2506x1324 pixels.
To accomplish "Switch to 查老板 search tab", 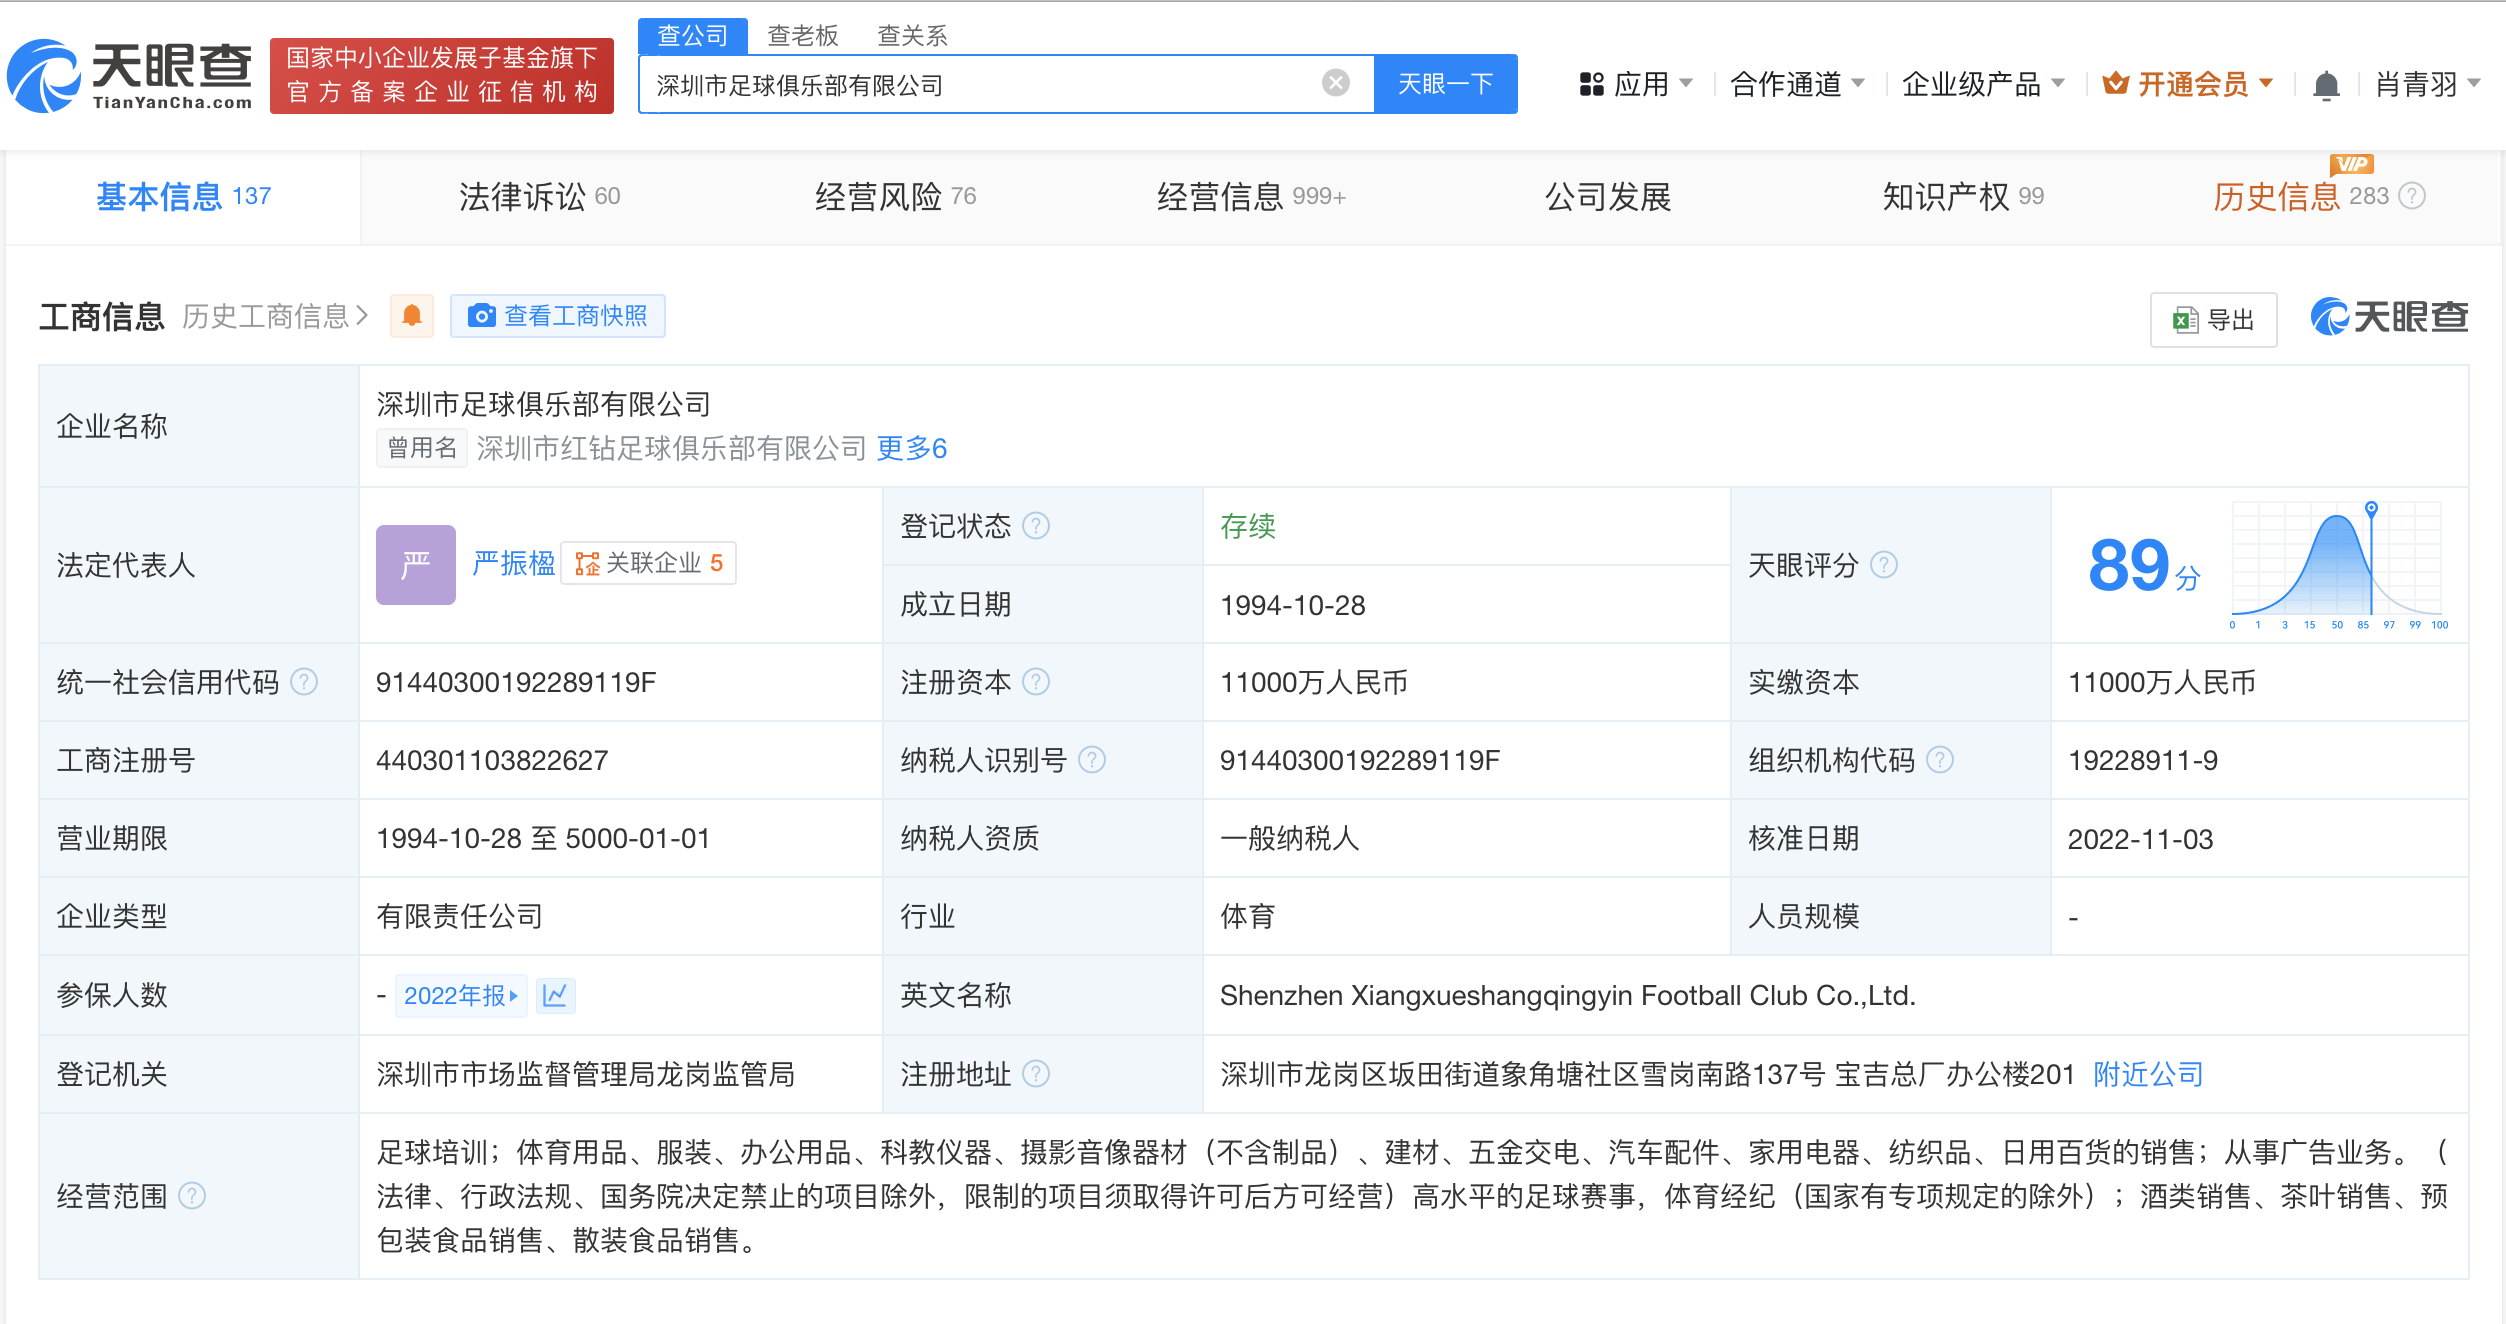I will point(802,36).
